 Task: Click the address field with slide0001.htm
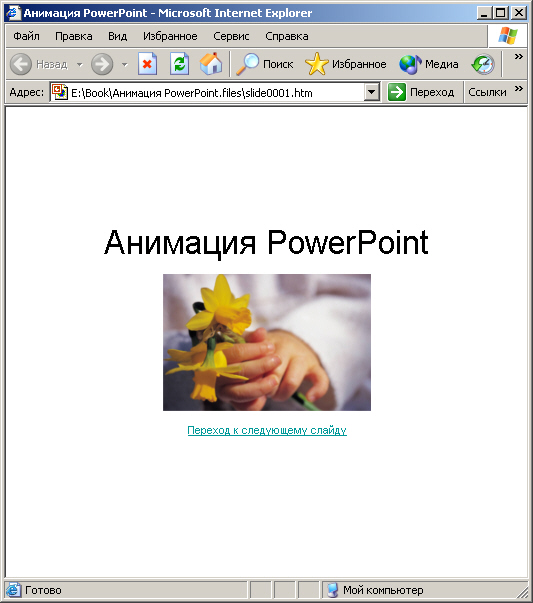click(x=208, y=92)
